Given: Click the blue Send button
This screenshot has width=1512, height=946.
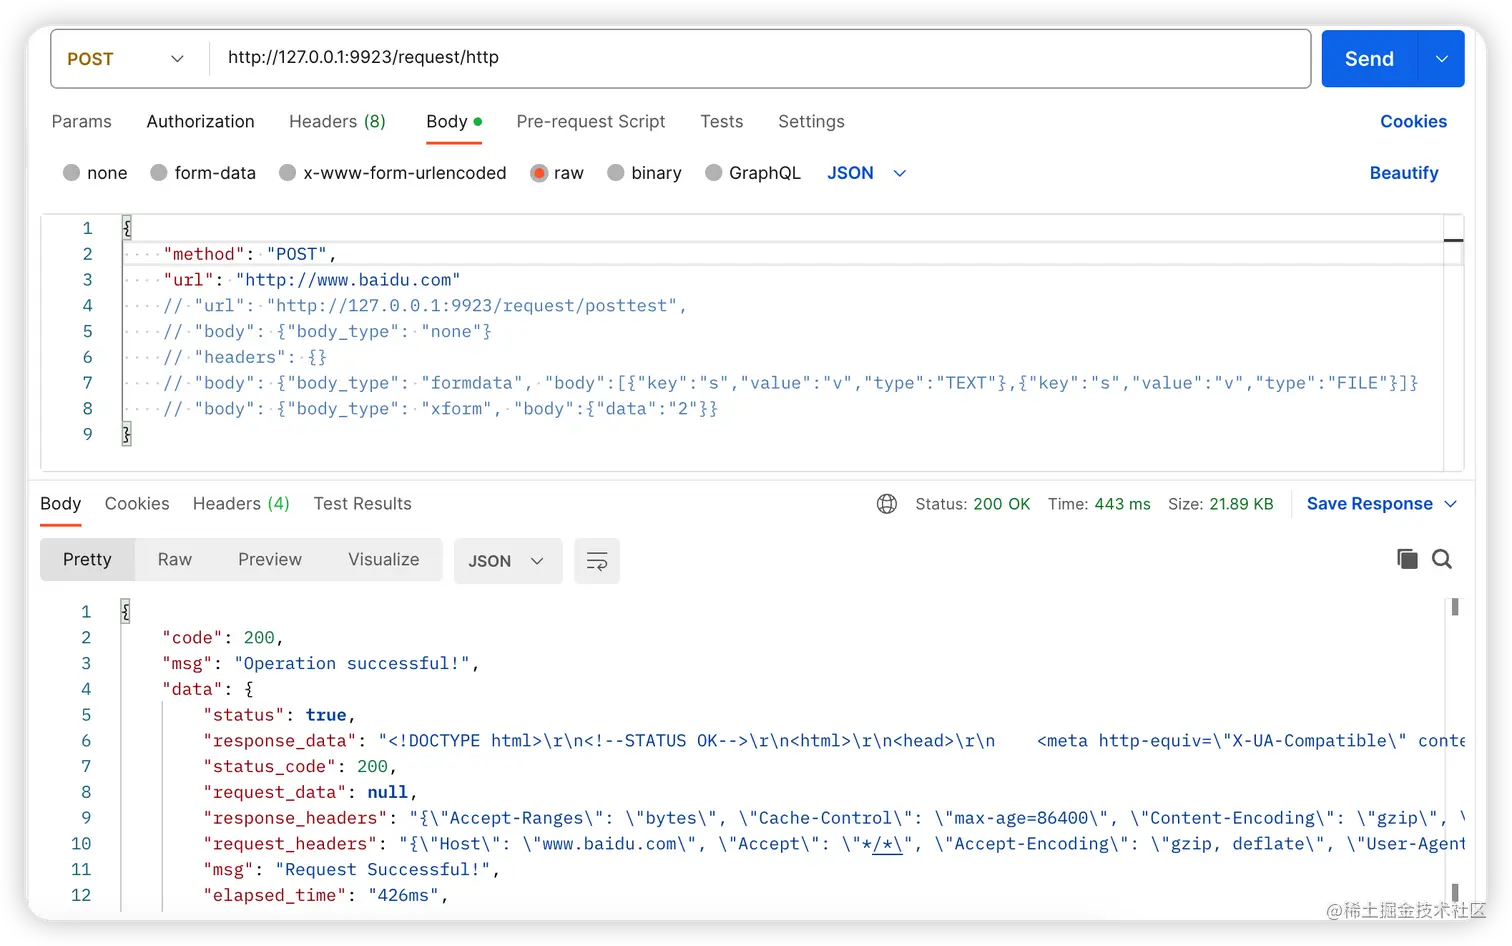Looking at the screenshot, I should [x=1368, y=59].
